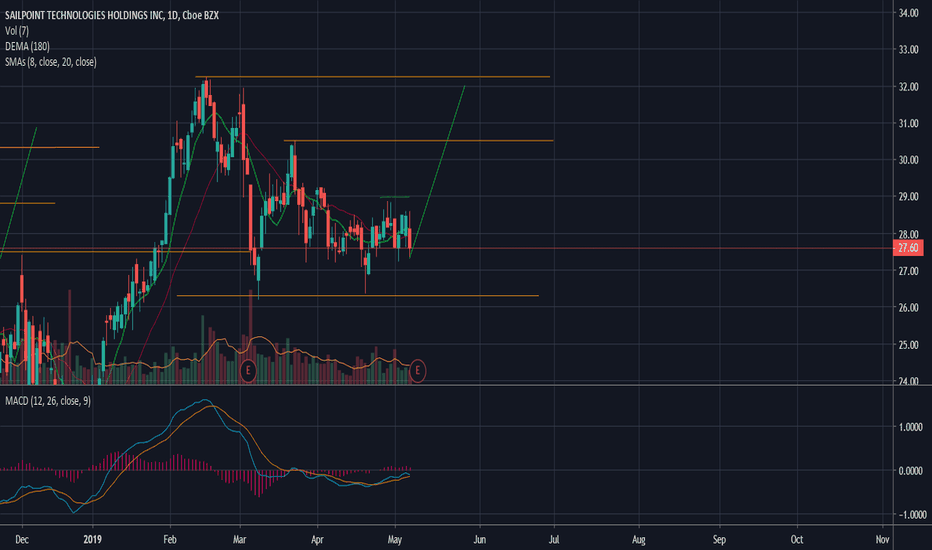Click the Apr label on time axis

[x=317, y=540]
